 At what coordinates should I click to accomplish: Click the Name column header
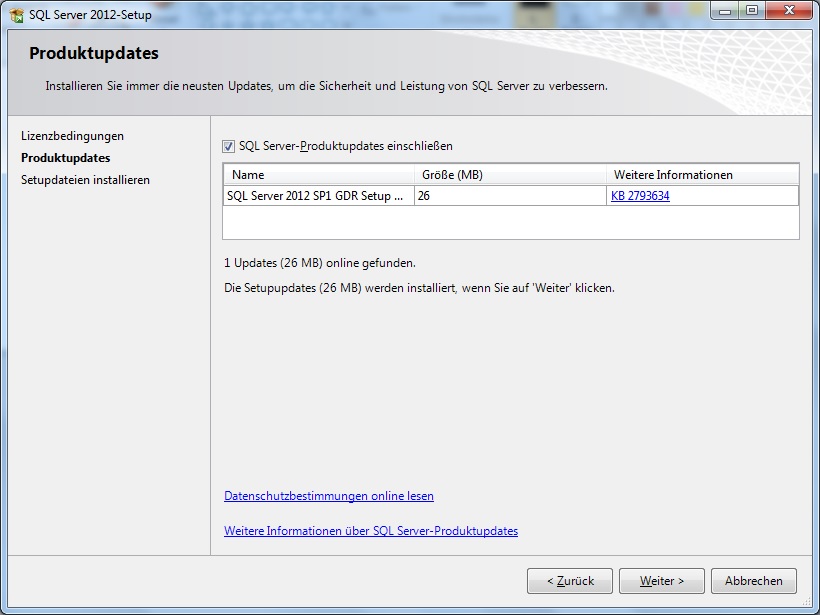click(x=319, y=175)
